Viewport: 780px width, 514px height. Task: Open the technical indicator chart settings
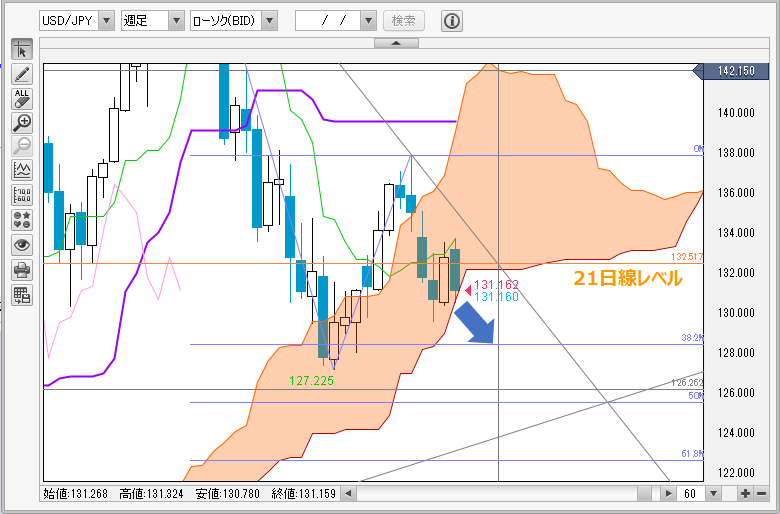tap(22, 171)
